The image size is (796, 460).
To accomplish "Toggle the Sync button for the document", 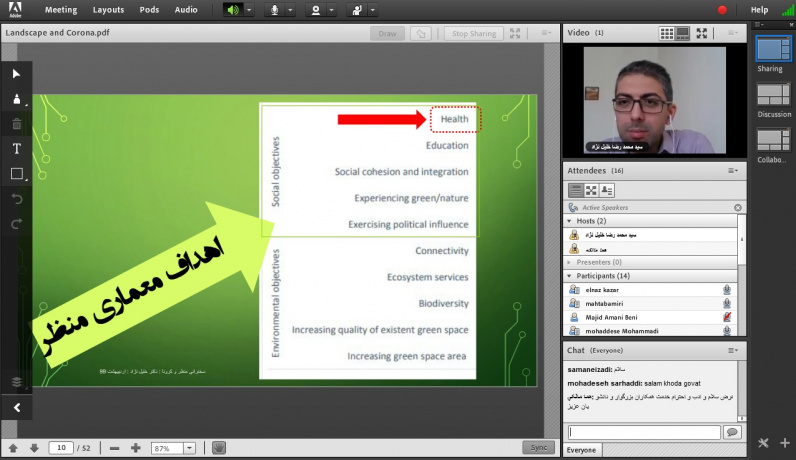I will click(537, 448).
